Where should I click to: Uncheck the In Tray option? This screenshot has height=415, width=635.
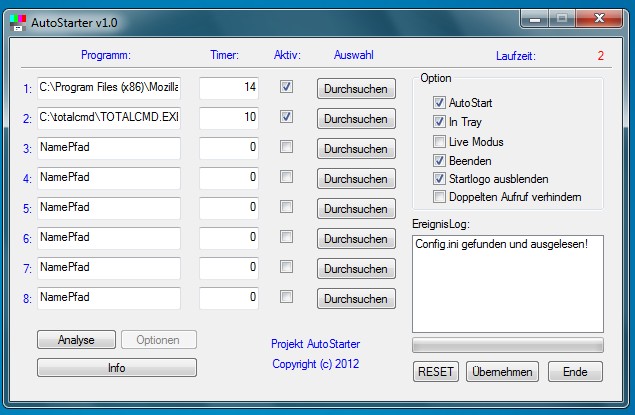point(440,122)
